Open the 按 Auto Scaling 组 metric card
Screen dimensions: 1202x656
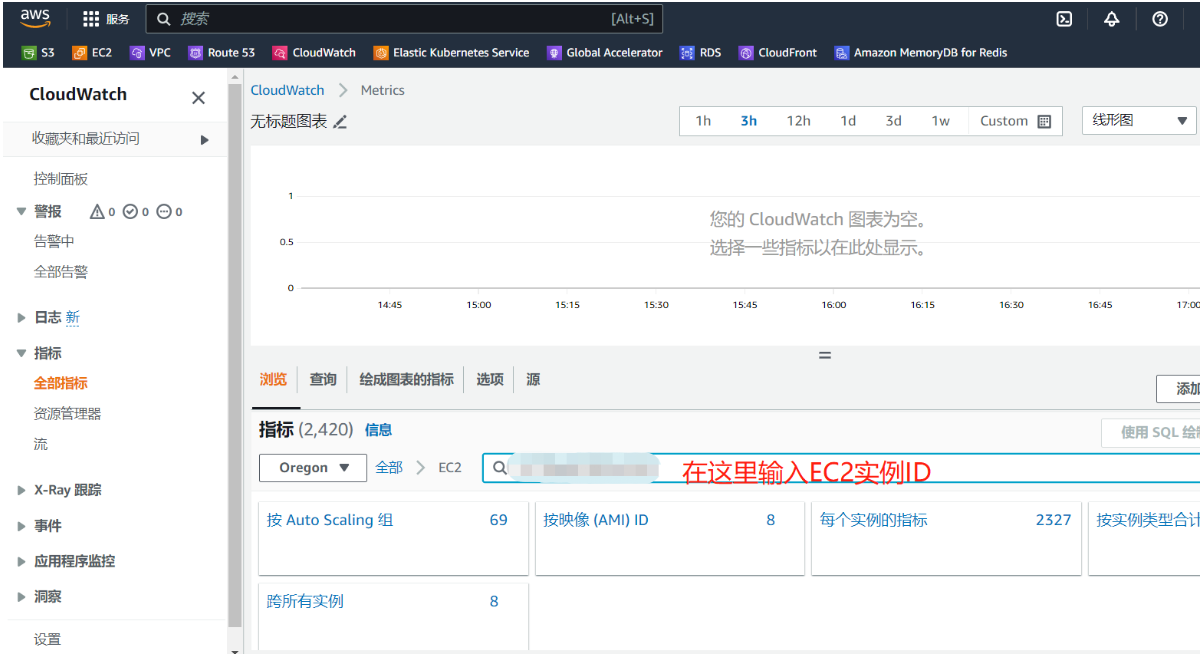(x=393, y=539)
